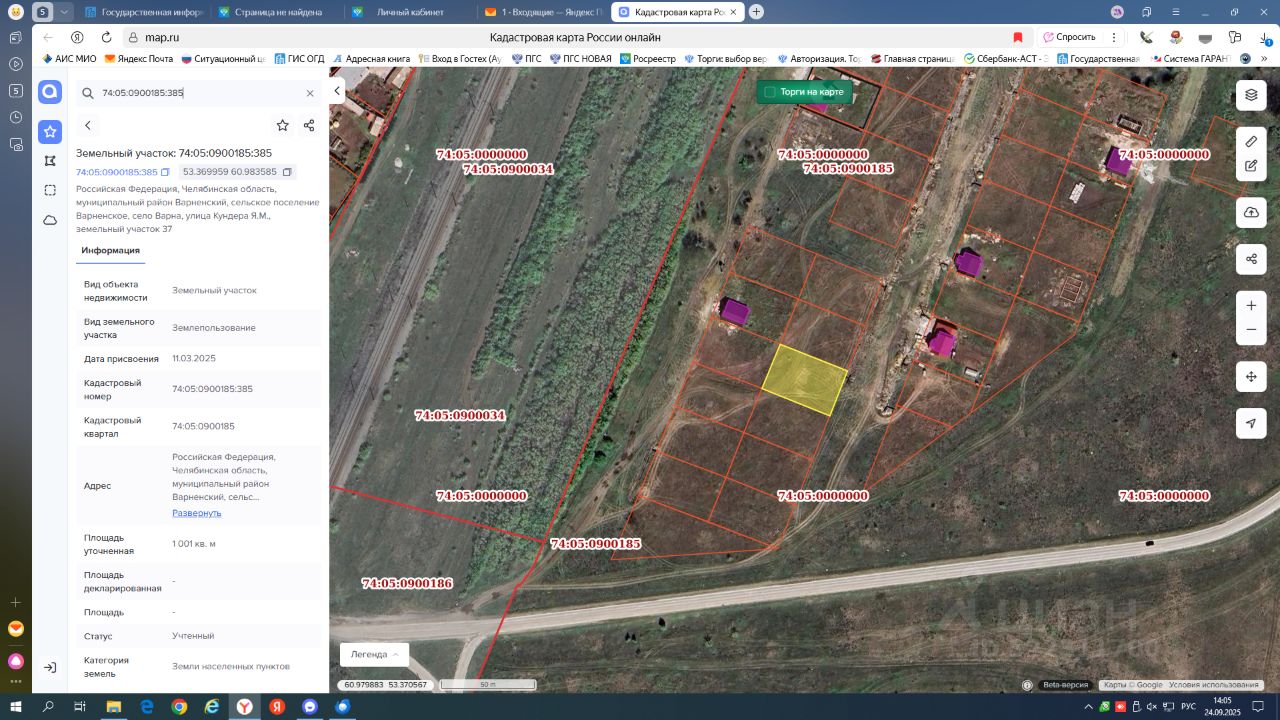Open the Сбербанк-АСТ bookmark
The height and width of the screenshot is (720, 1280).
1006,59
